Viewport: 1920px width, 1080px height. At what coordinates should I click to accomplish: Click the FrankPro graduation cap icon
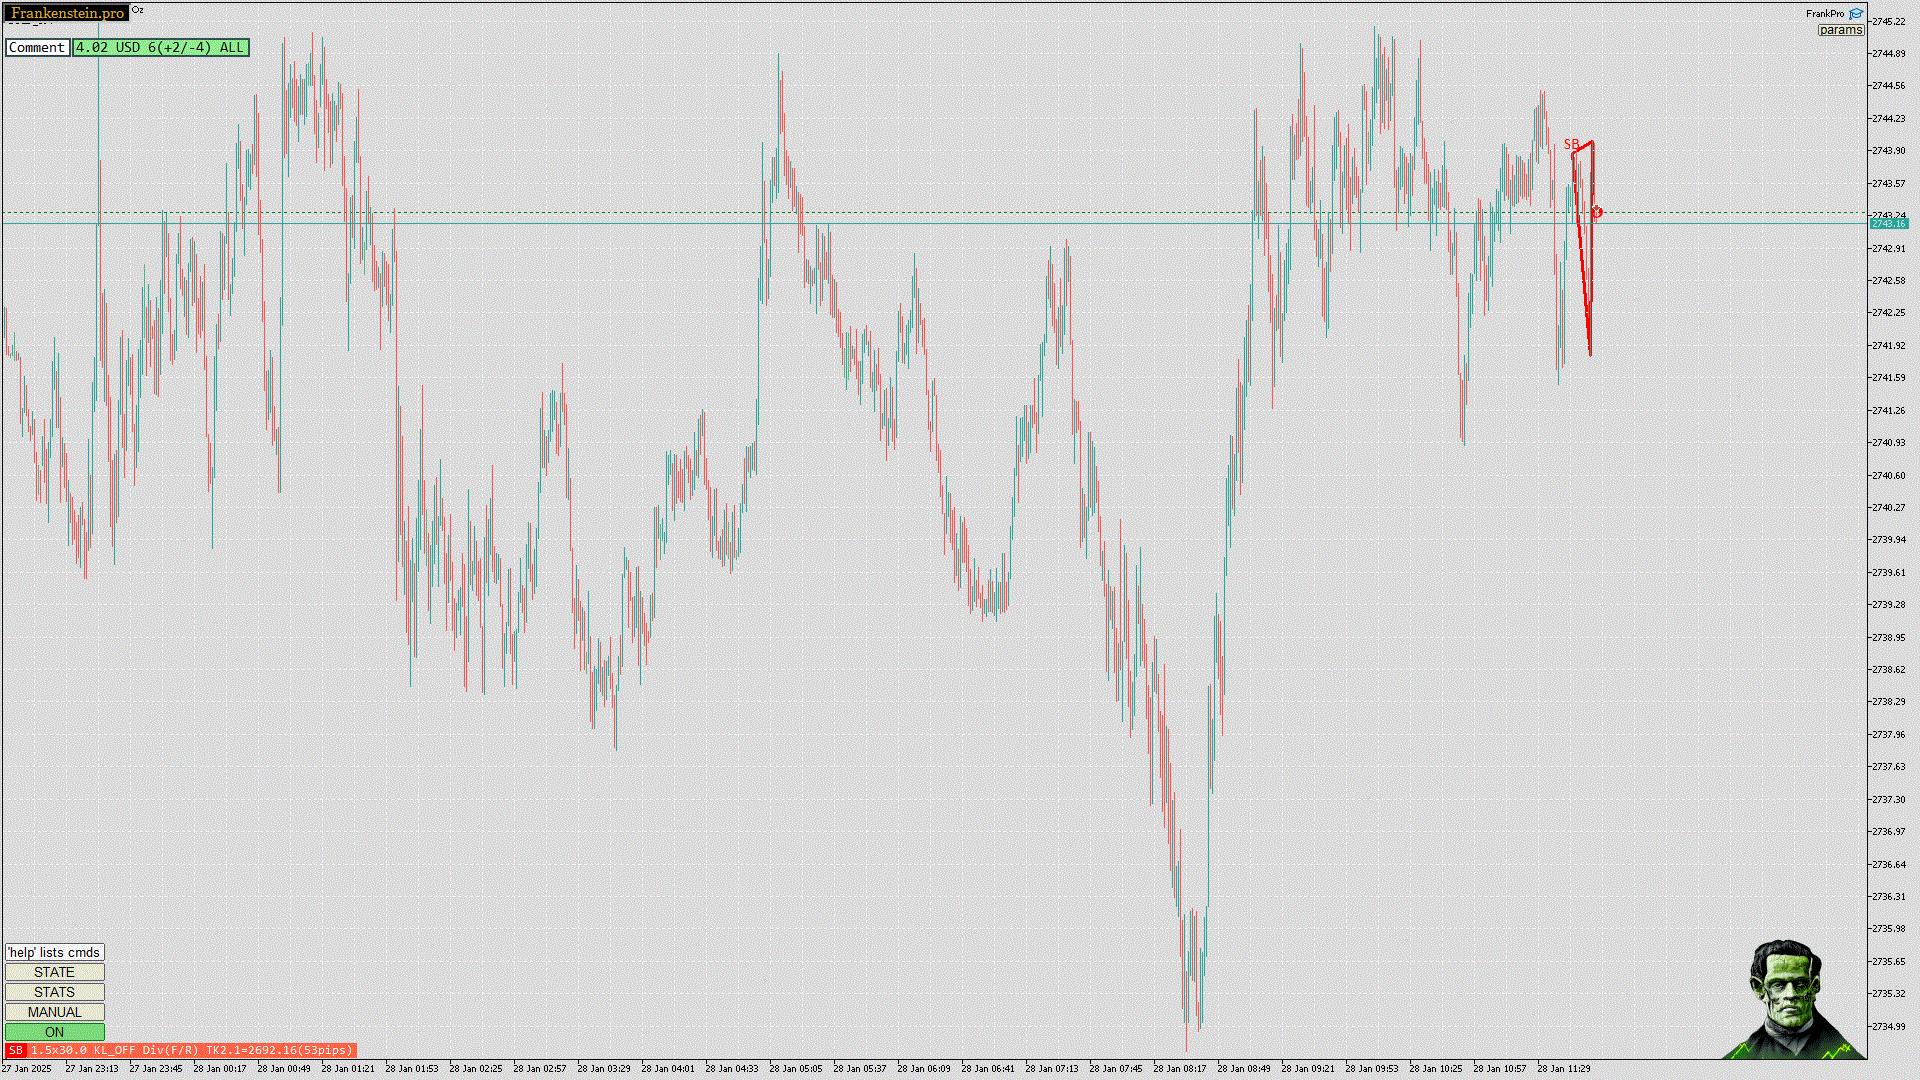click(1856, 14)
